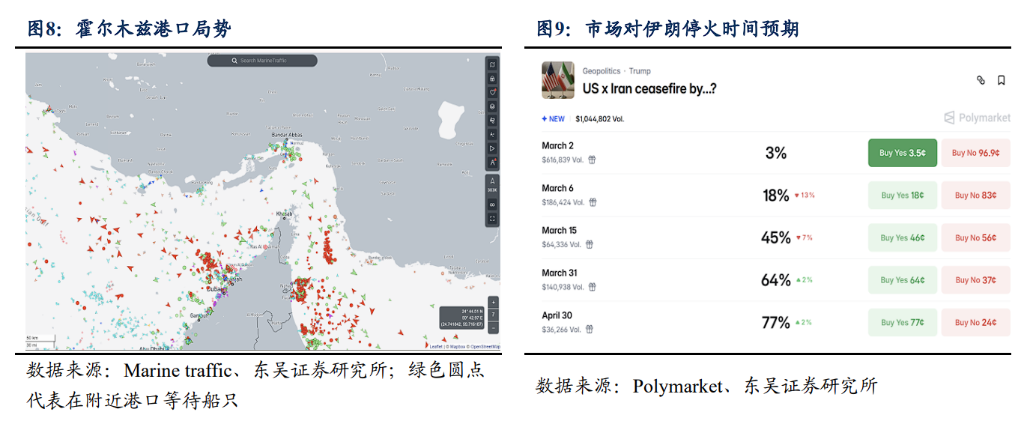Select the March 2 outcome label
This screenshot has height=423, width=1024.
[558, 146]
